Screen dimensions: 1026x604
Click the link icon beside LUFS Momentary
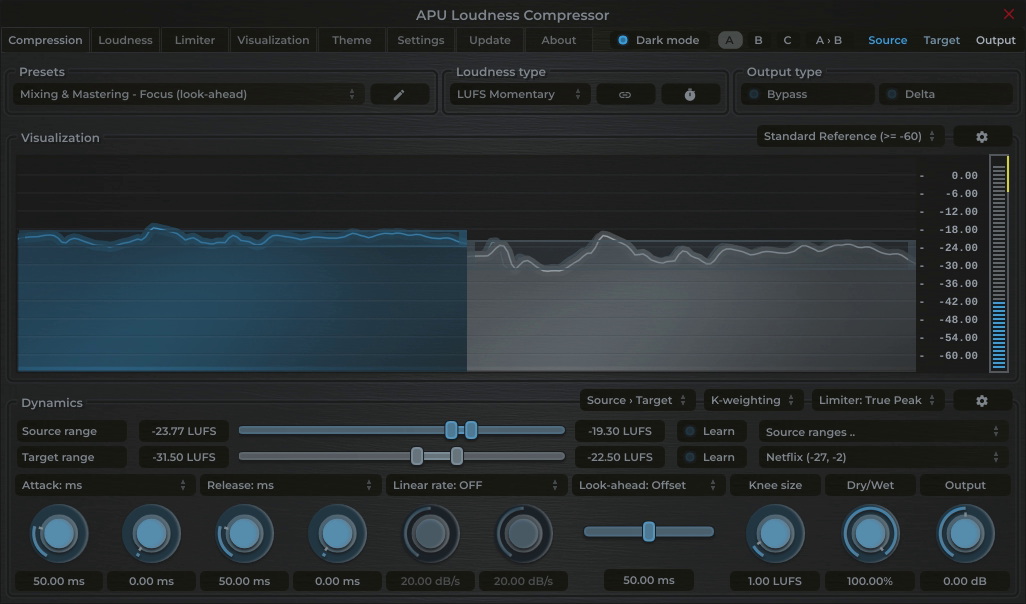coord(625,94)
